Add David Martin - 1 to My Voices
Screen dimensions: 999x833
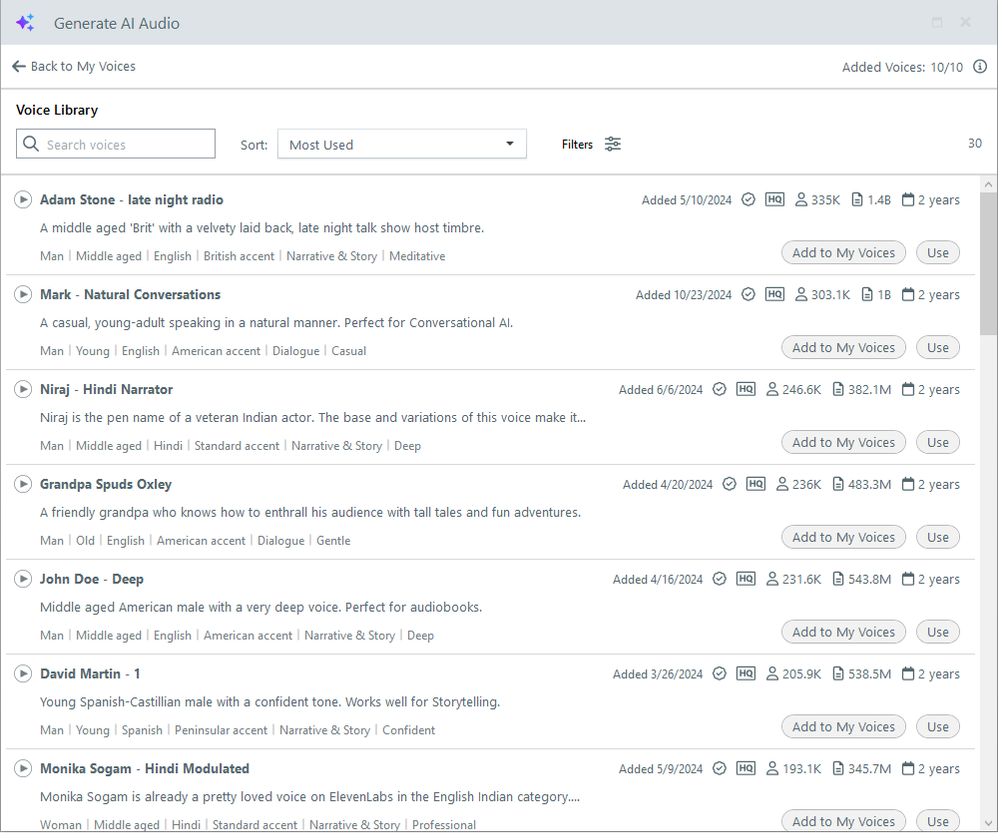tap(843, 727)
